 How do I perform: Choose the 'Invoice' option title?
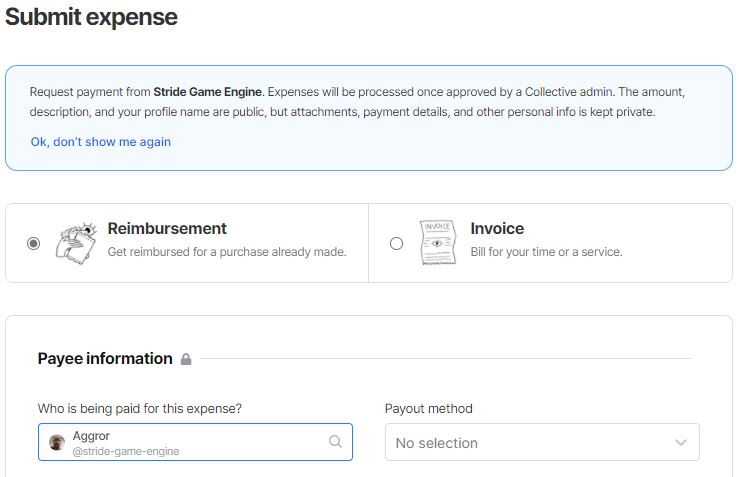(497, 229)
